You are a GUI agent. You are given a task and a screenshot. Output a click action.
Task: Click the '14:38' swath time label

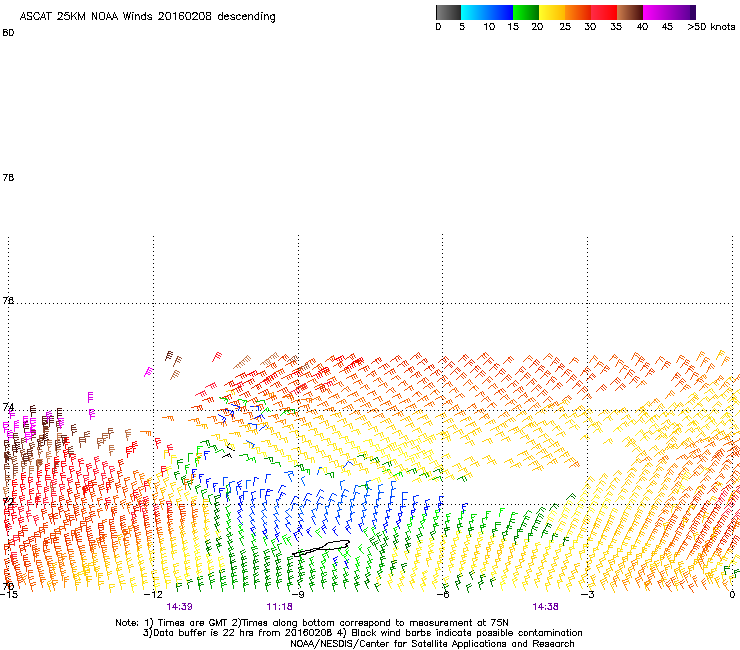[545, 607]
